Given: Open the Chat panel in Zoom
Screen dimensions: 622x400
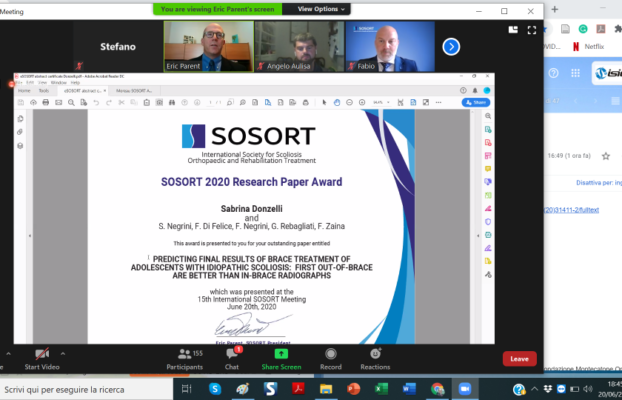Looking at the screenshot, I should click(232, 359).
